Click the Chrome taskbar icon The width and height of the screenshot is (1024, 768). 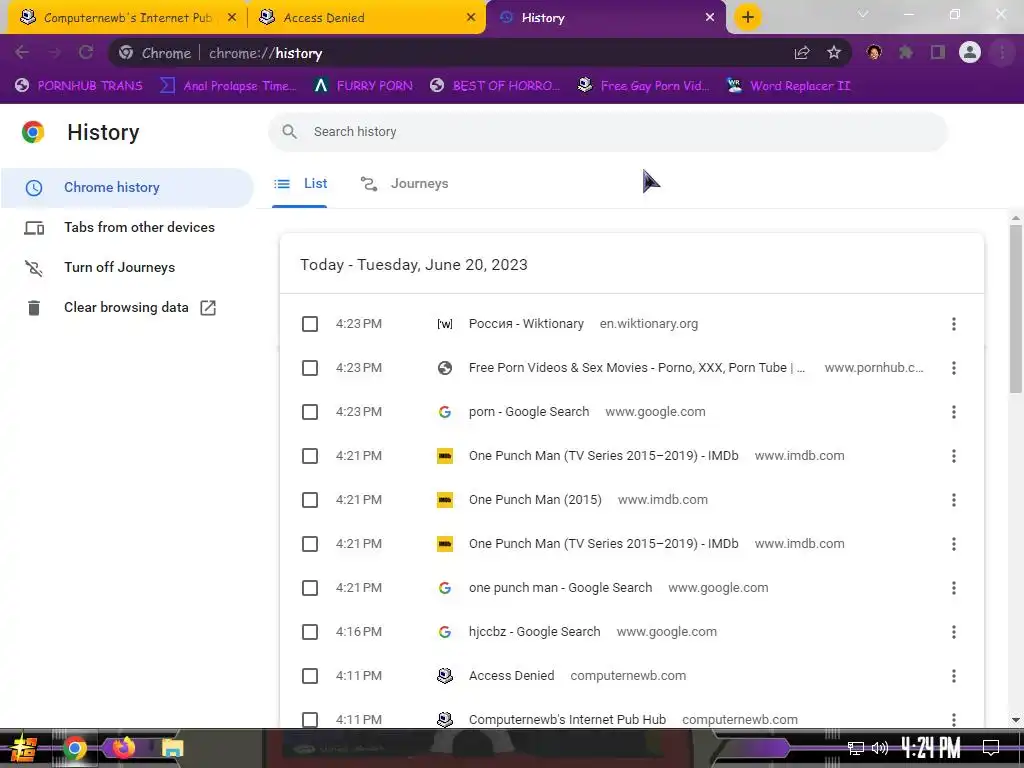click(74, 748)
